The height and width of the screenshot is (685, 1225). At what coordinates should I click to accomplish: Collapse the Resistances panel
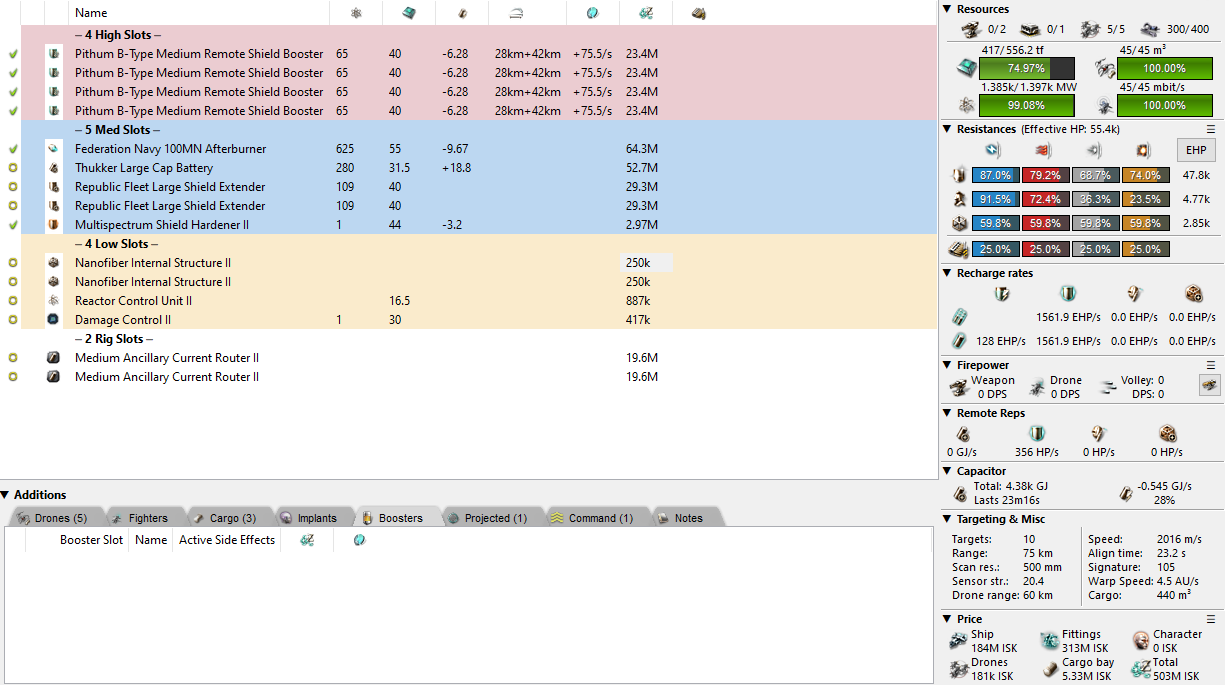948,129
